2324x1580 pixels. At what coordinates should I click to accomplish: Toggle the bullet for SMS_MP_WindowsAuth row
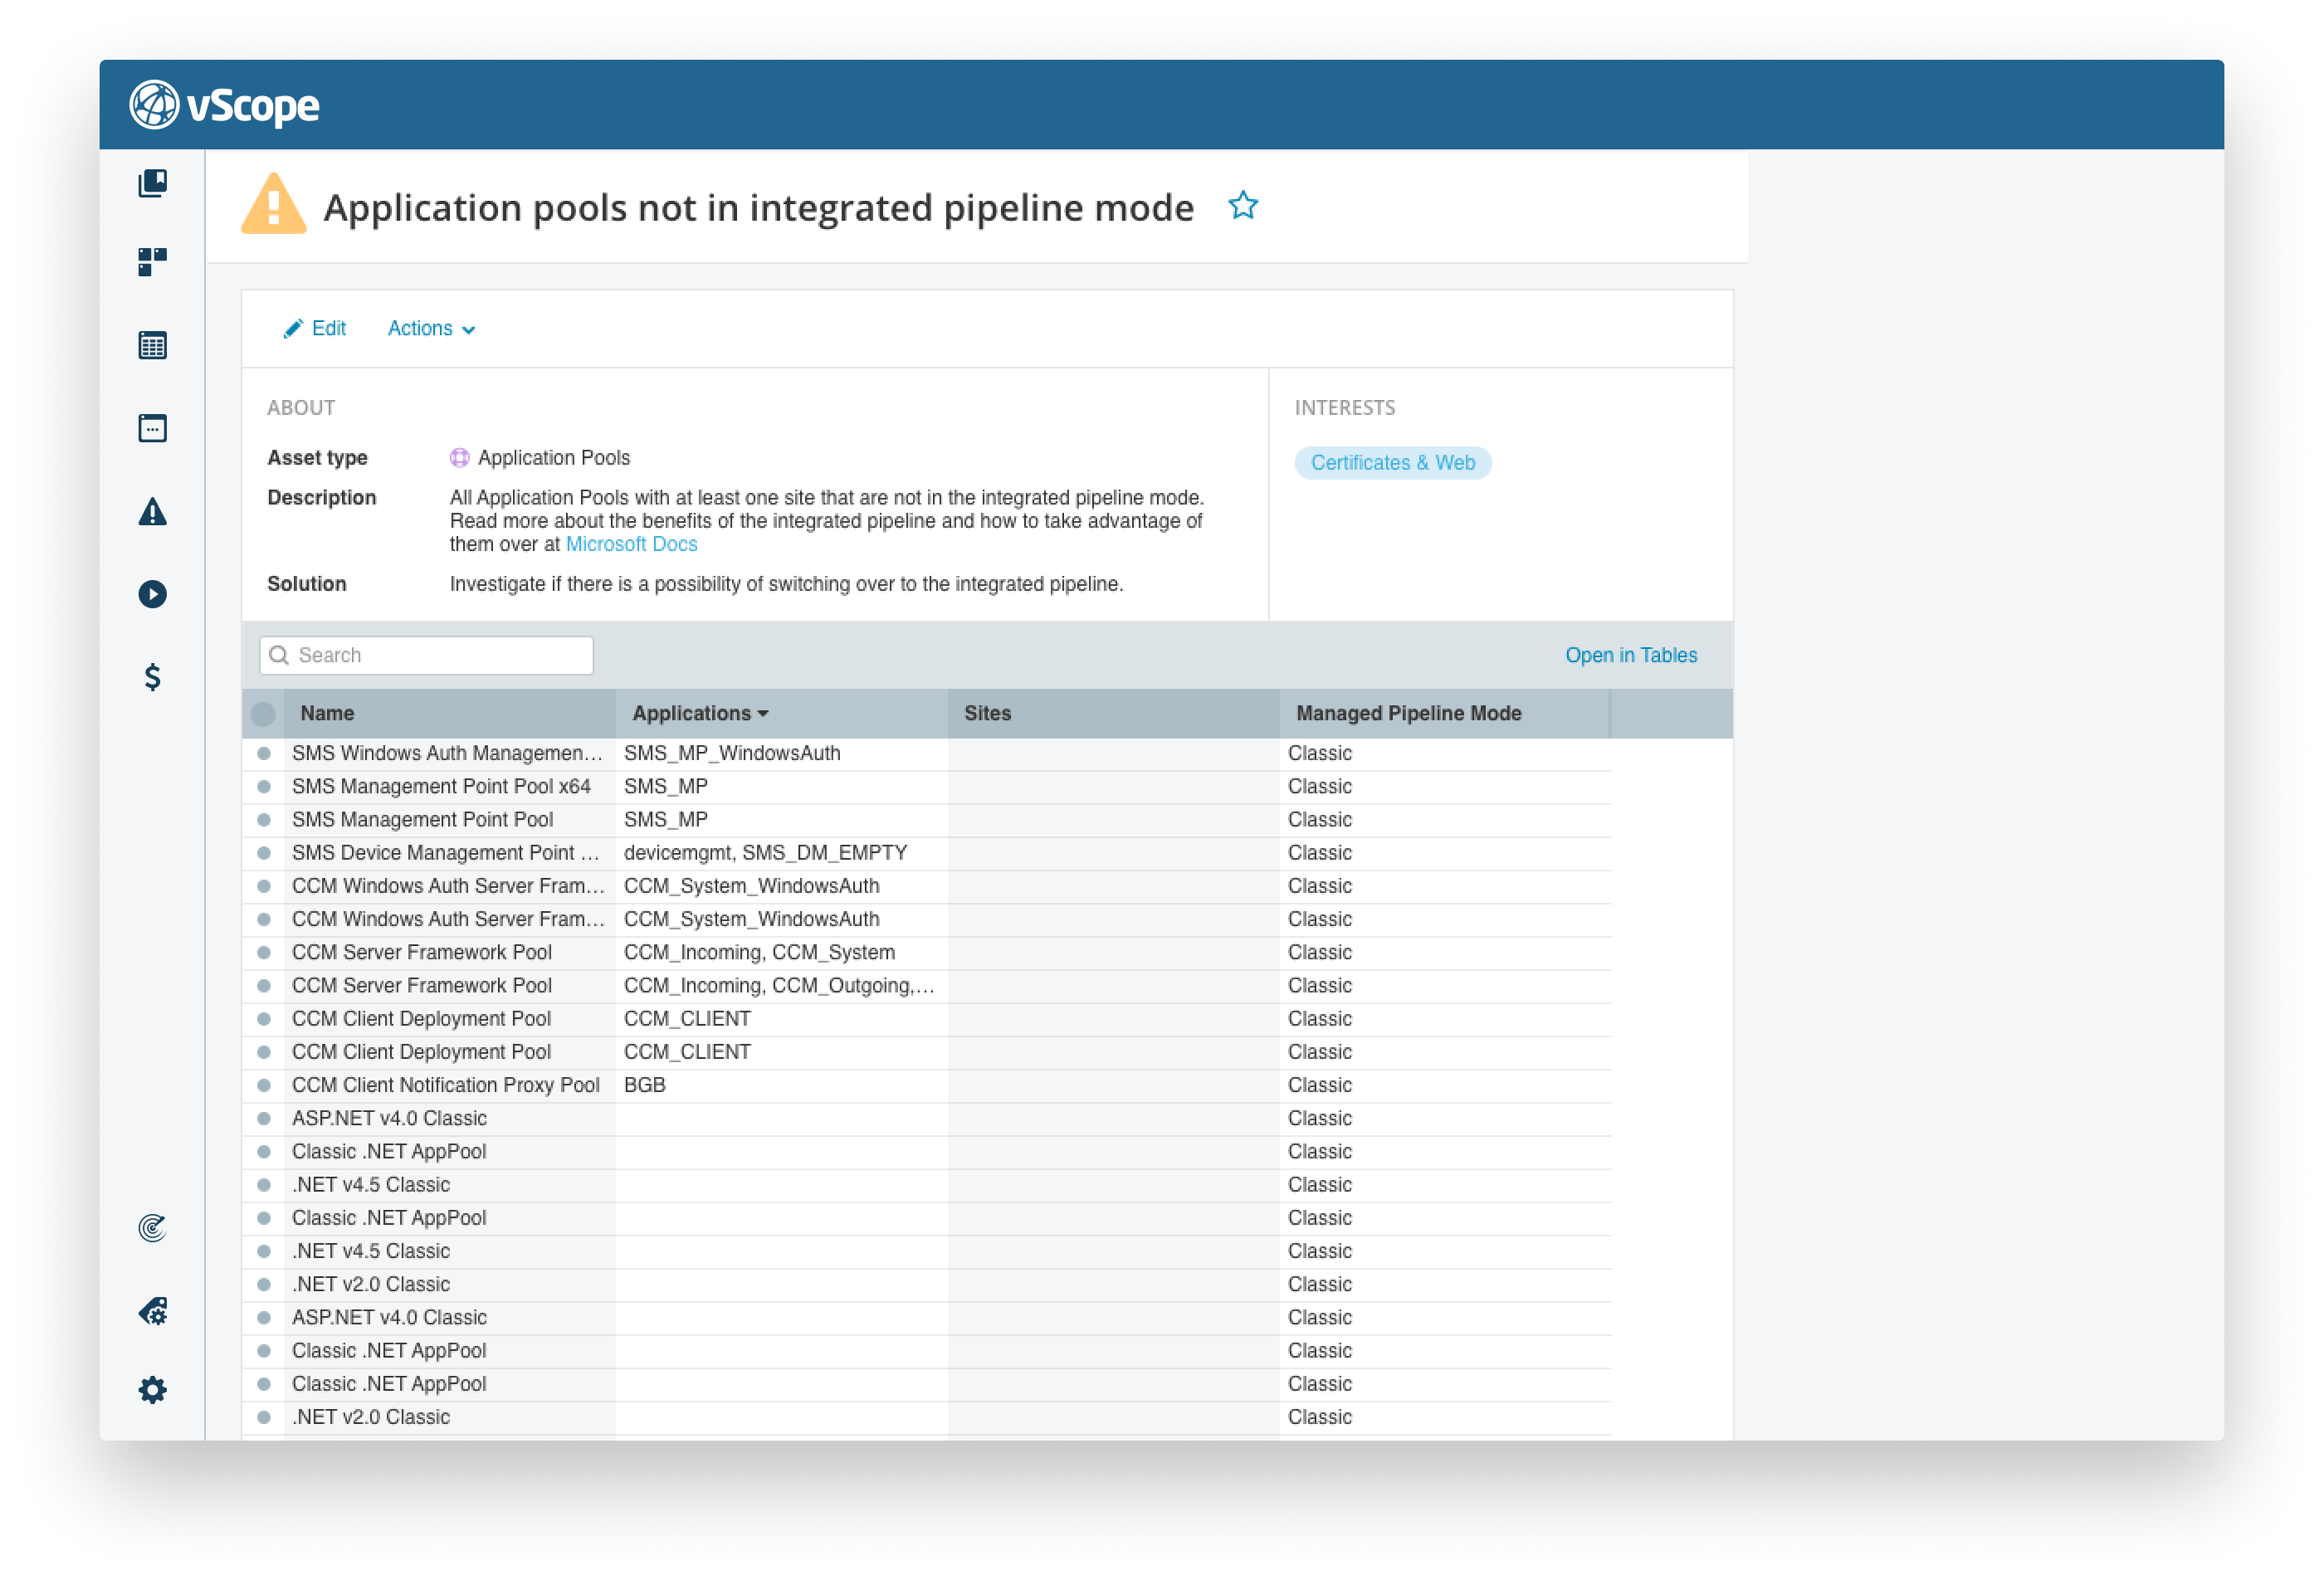click(263, 753)
